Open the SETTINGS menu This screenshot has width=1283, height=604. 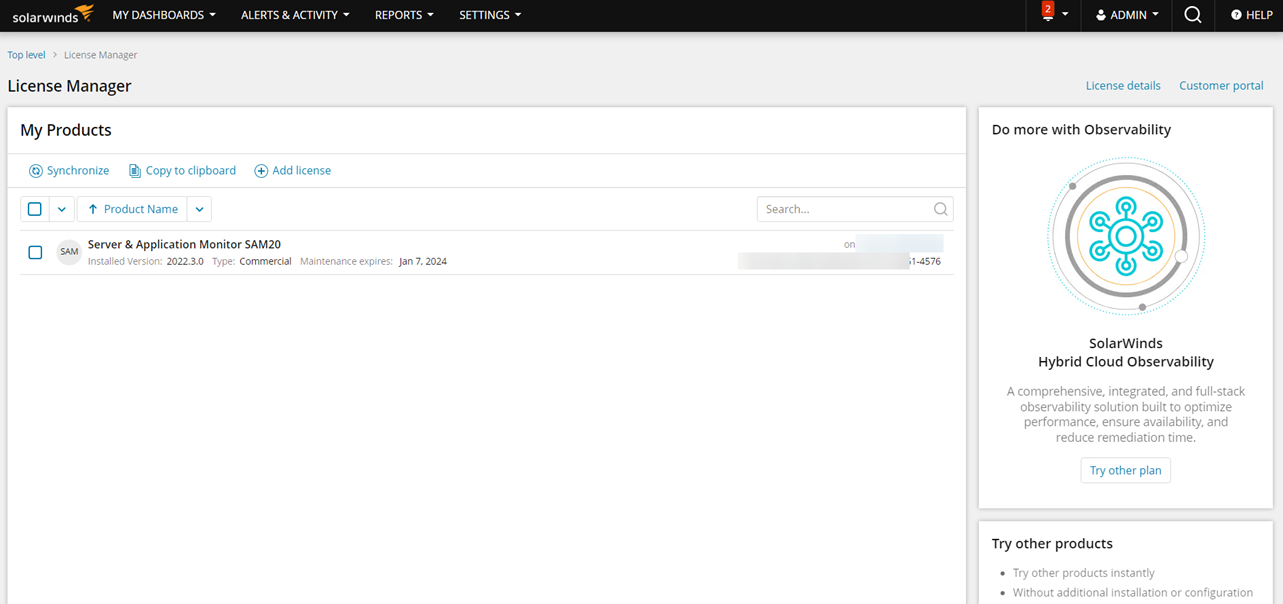point(490,15)
